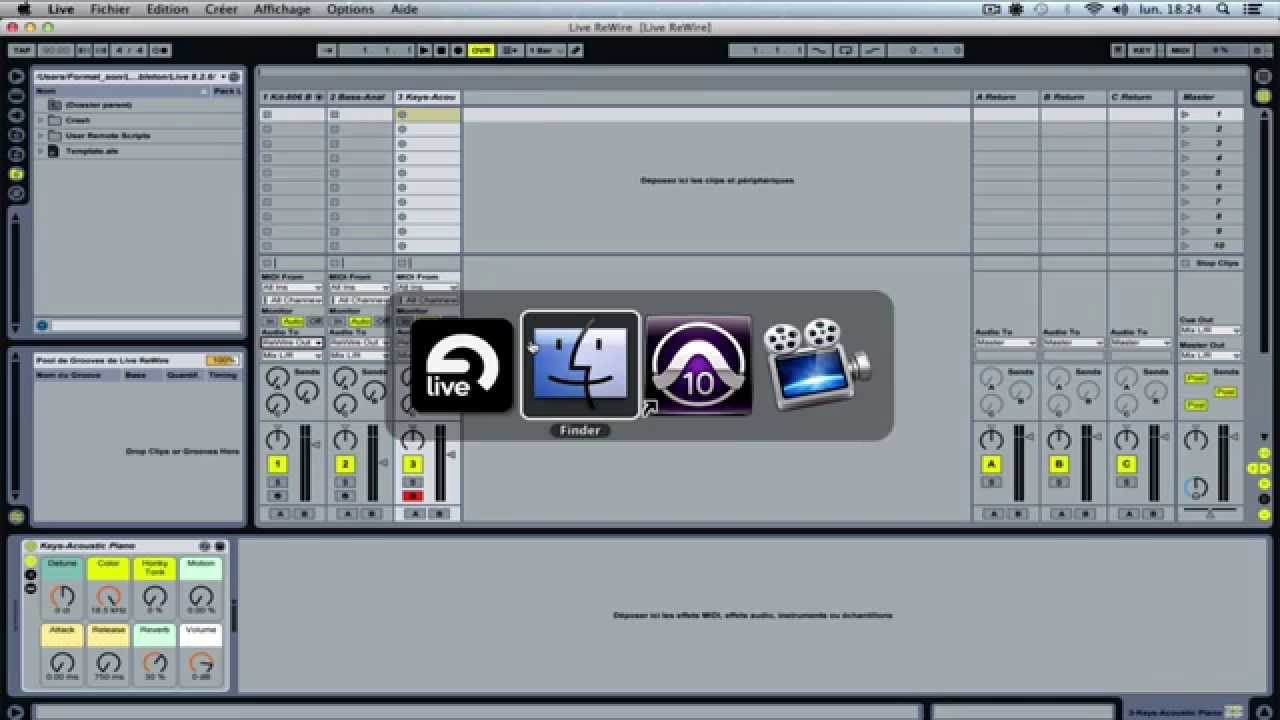This screenshot has height=720, width=1280.
Task: Click track 1 pan knob
Action: (x=278, y=440)
